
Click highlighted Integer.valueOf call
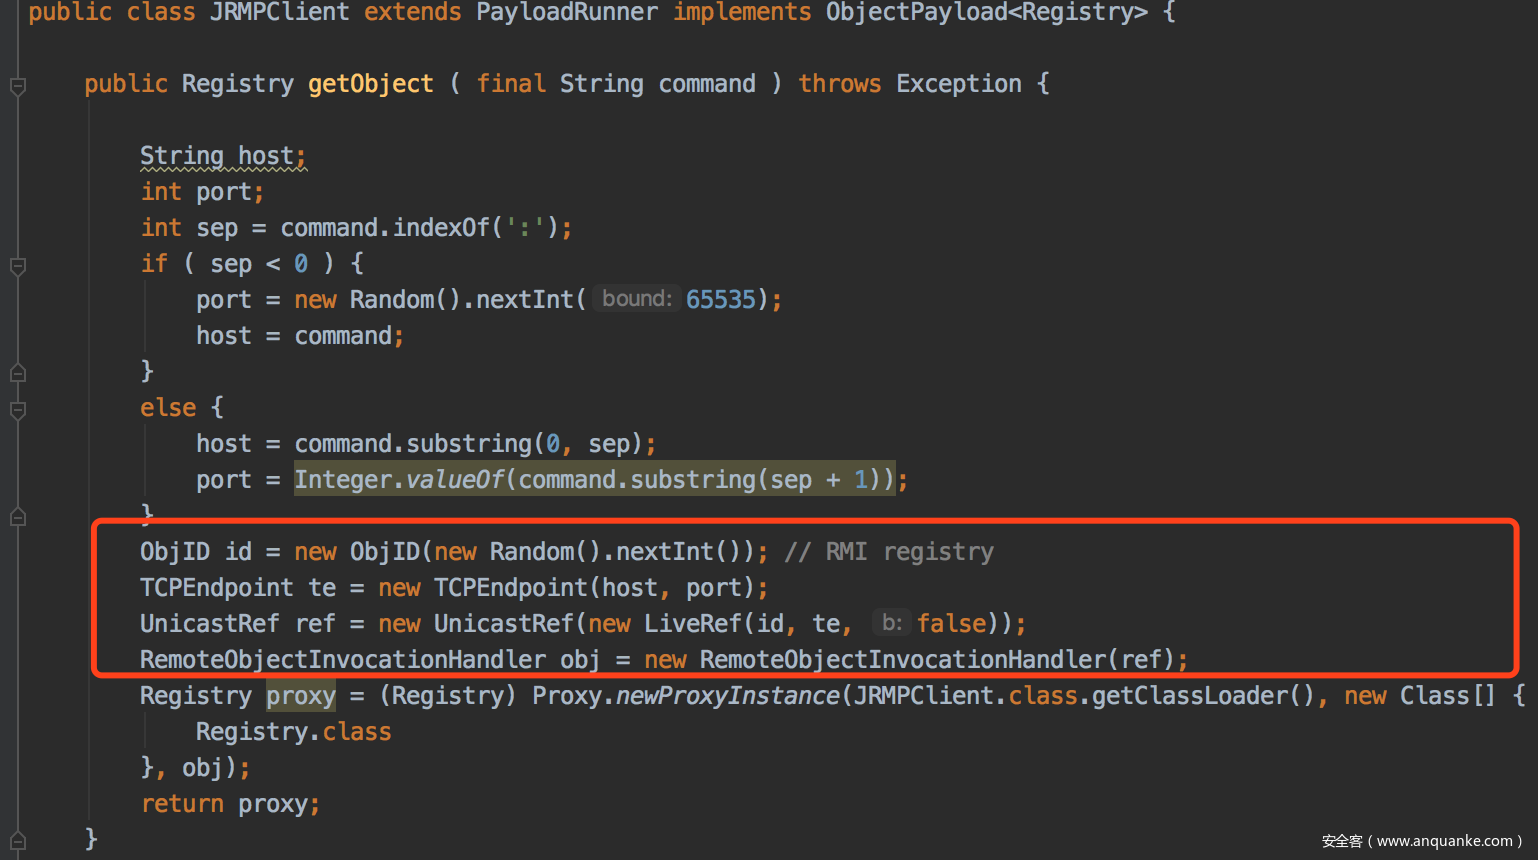pyautogui.click(x=594, y=480)
